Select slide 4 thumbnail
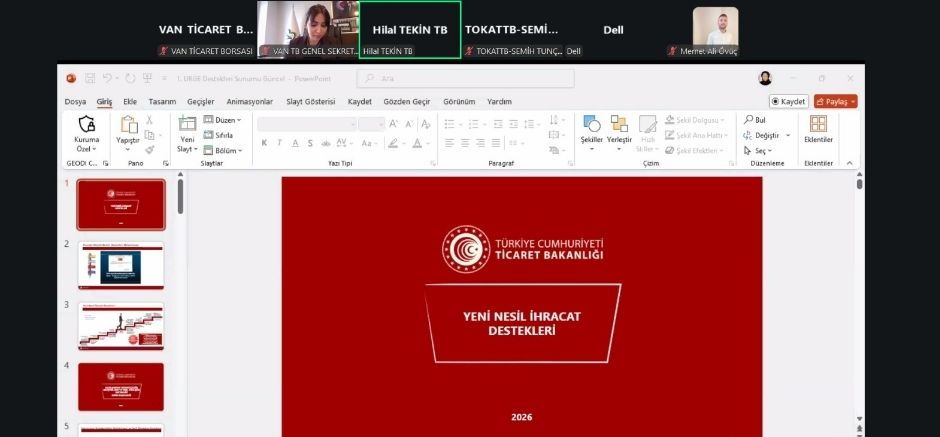940x437 pixels. pos(121,387)
